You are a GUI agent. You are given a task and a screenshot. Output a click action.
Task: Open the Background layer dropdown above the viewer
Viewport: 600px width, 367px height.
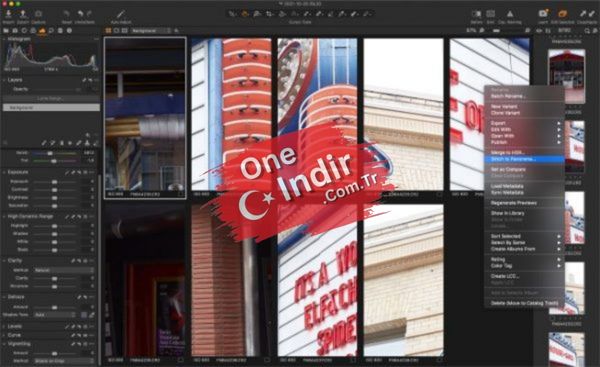pyautogui.click(x=151, y=31)
